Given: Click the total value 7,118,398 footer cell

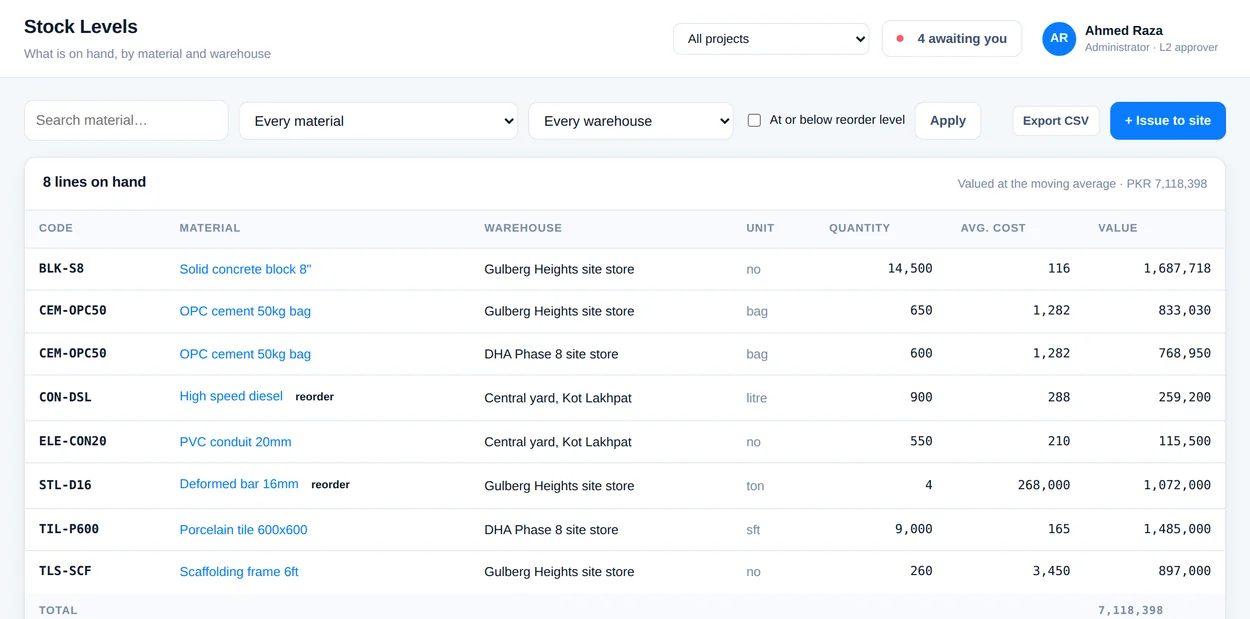Looking at the screenshot, I should click(1131, 610).
